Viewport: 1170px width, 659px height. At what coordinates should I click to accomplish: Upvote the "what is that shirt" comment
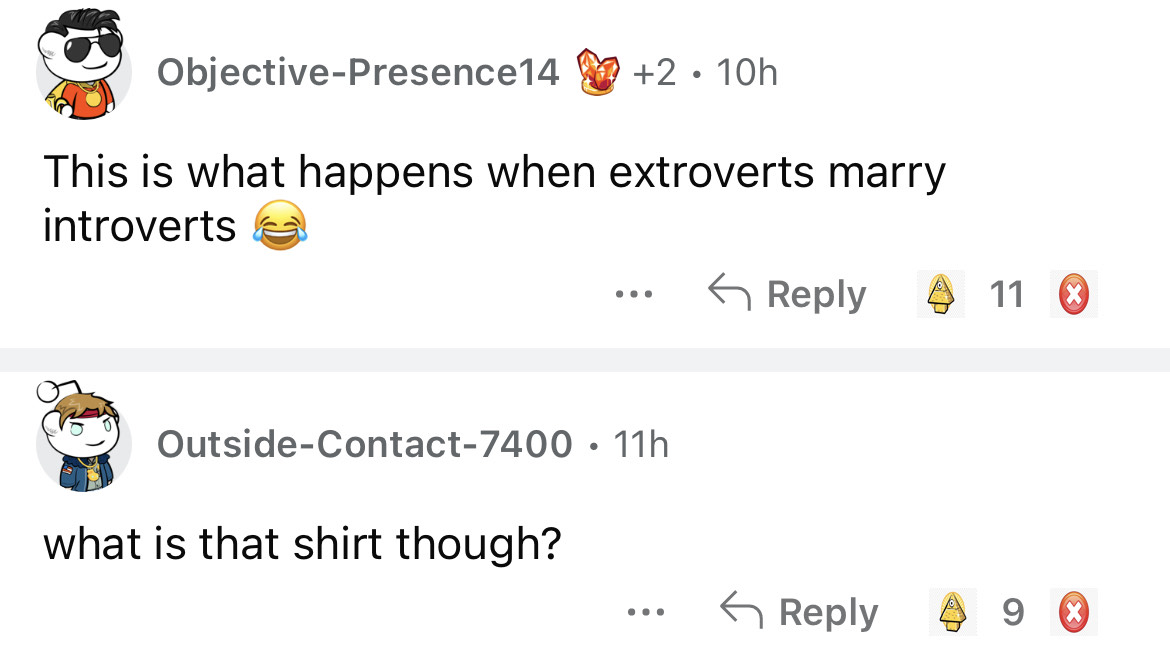(x=953, y=612)
